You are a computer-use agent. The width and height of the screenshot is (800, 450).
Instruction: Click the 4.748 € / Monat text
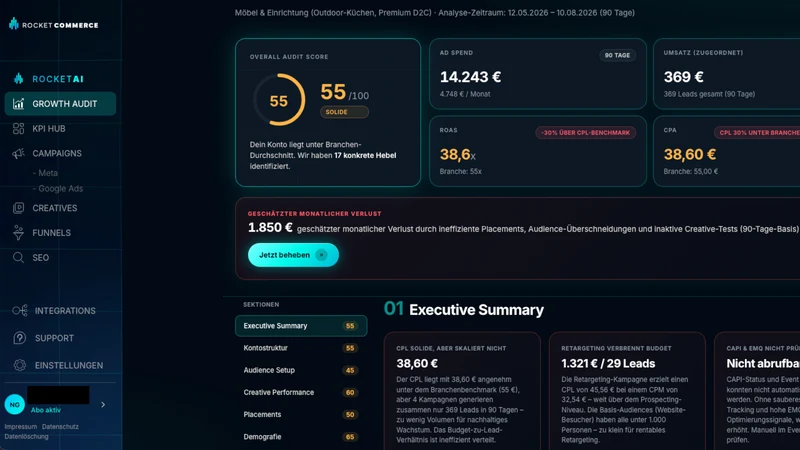coord(465,94)
